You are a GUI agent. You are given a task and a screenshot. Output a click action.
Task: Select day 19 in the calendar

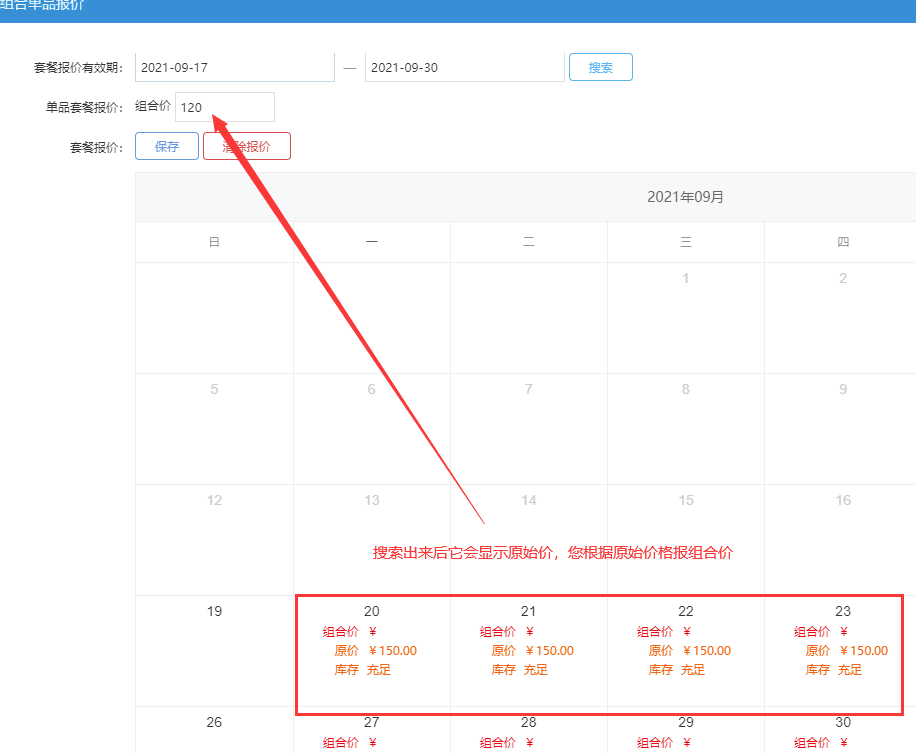(214, 650)
